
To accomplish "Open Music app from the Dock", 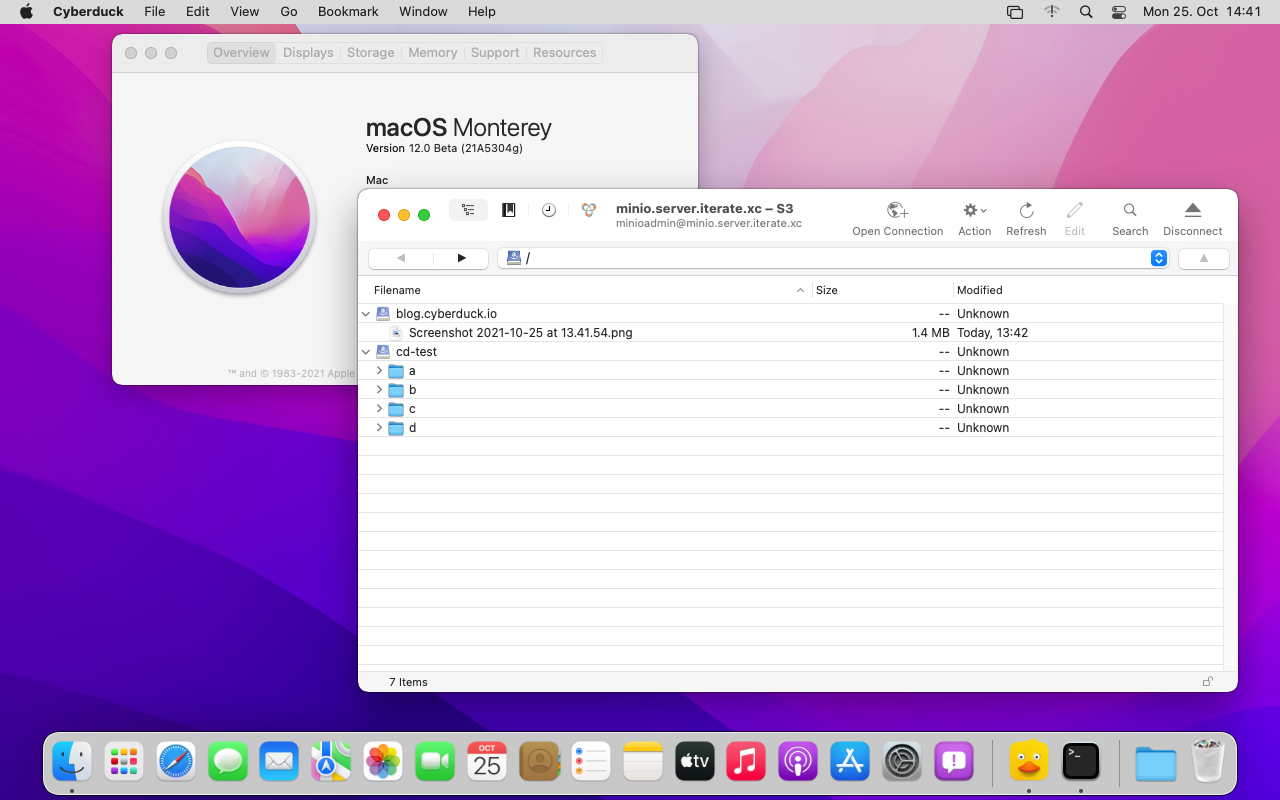I will coord(746,762).
